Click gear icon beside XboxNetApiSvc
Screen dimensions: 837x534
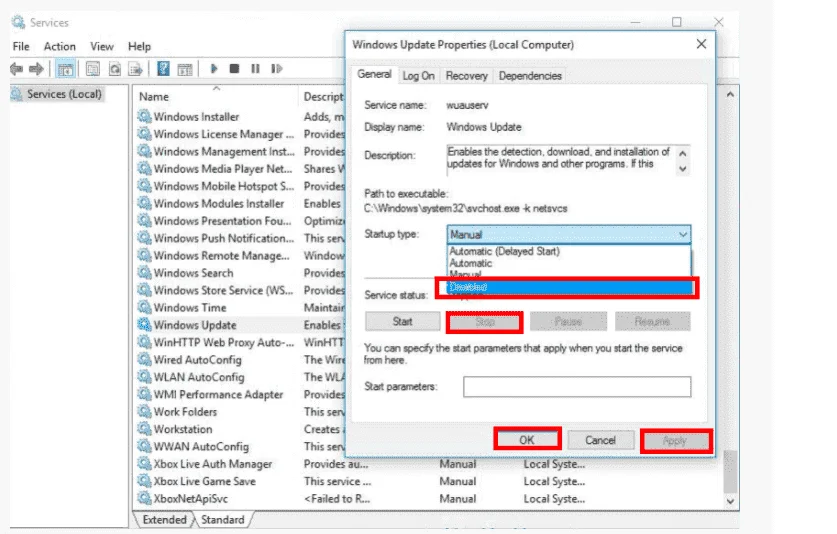pos(144,498)
